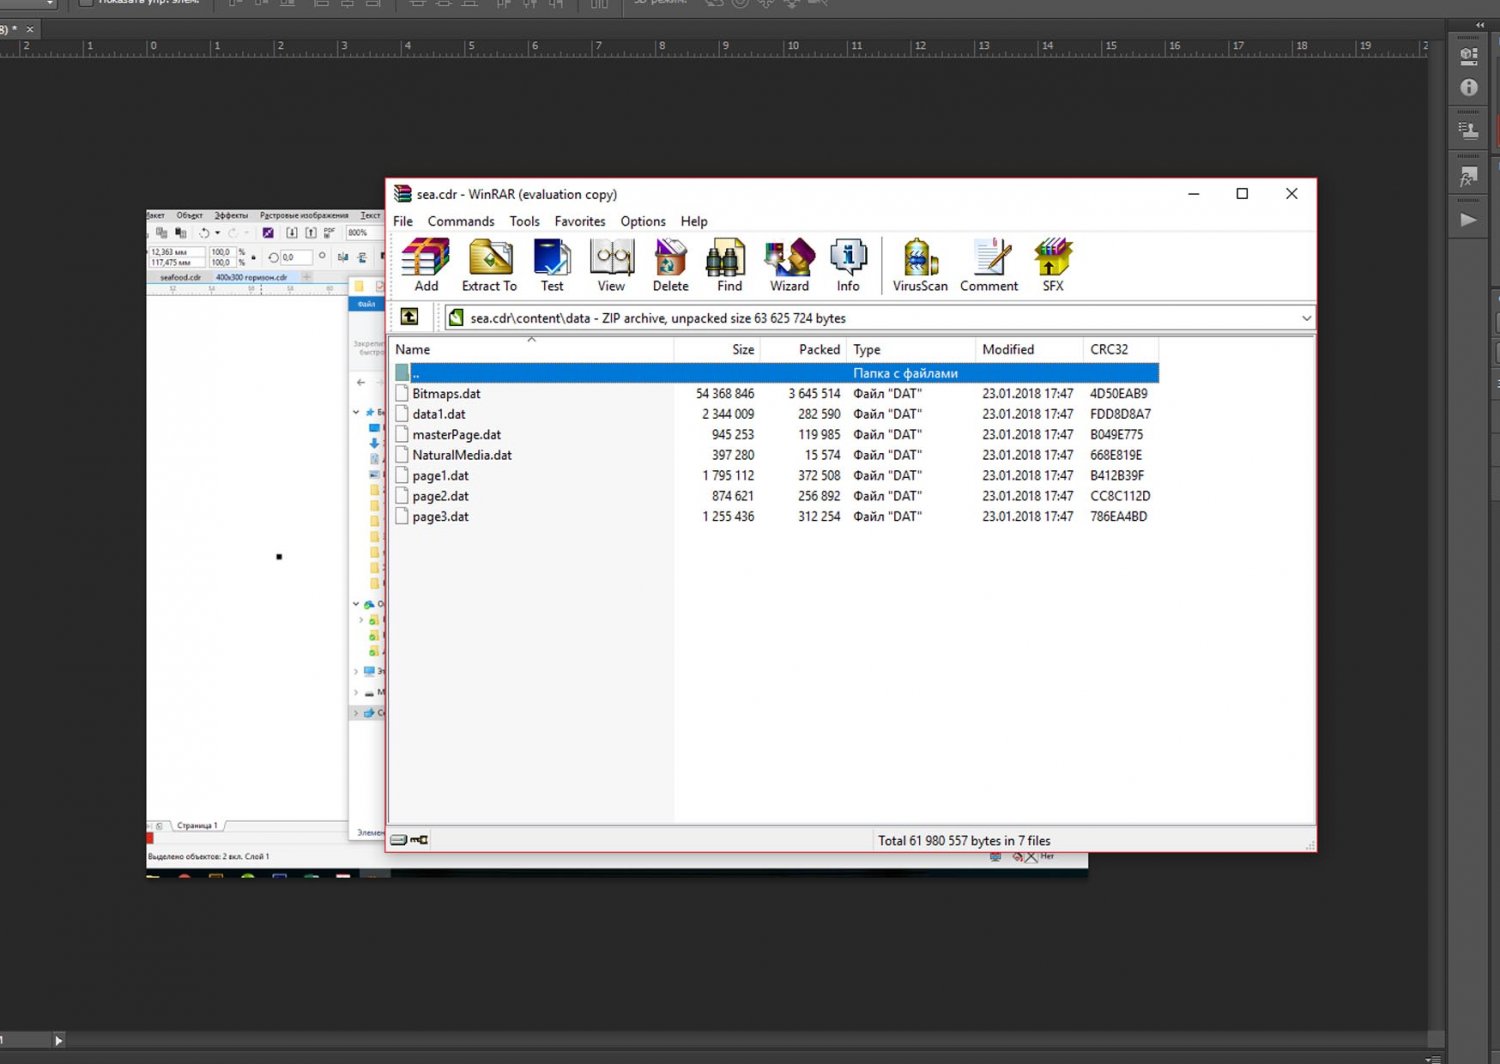The height and width of the screenshot is (1064, 1500).
Task: Select the page2.dat file
Action: [x=440, y=496]
